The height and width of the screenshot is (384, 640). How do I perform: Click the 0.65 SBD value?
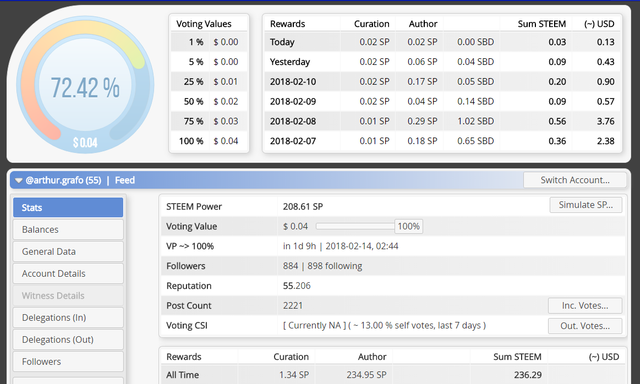point(476,141)
